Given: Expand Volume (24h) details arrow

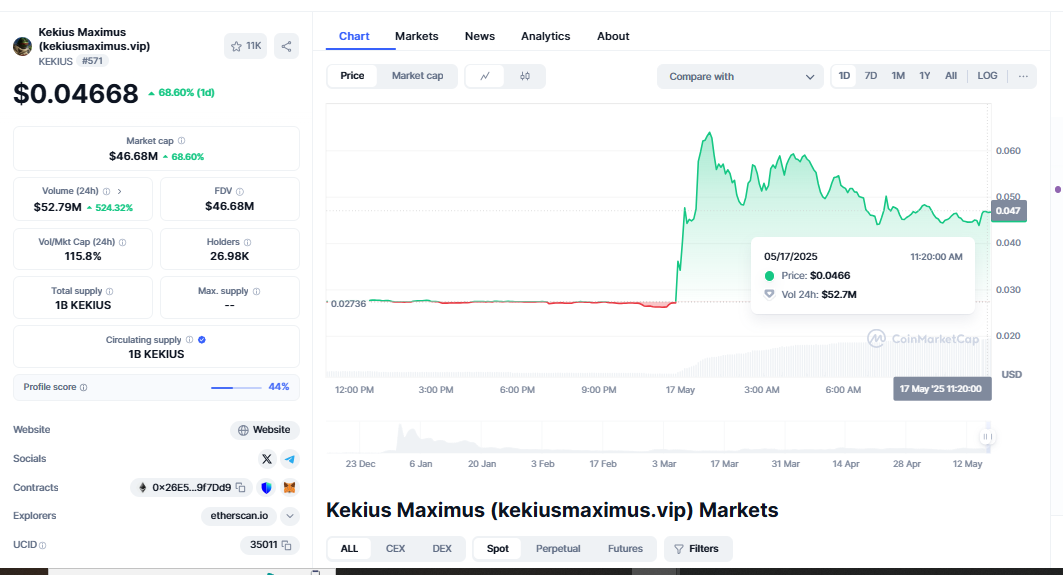Looking at the screenshot, I should (x=119, y=191).
